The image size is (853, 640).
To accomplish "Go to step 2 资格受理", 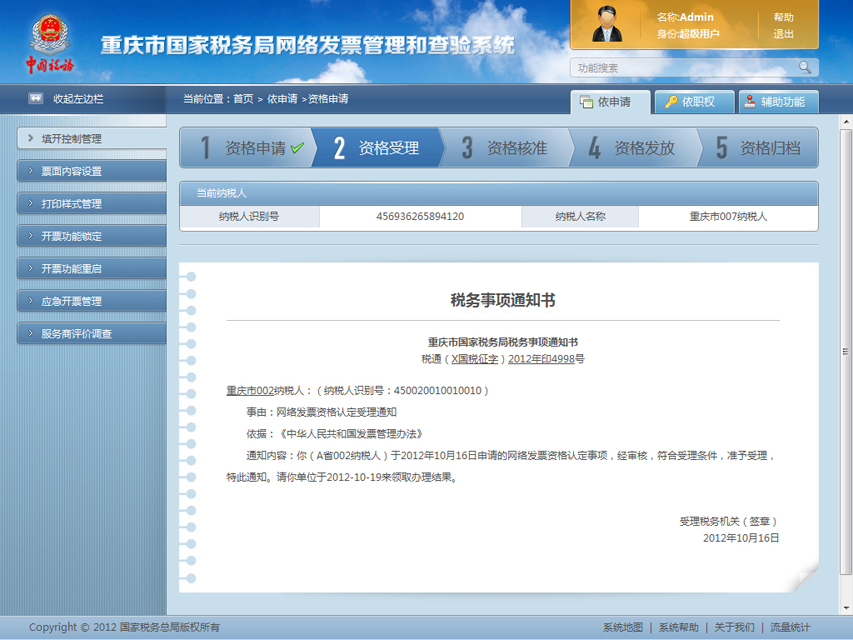I will tap(378, 147).
